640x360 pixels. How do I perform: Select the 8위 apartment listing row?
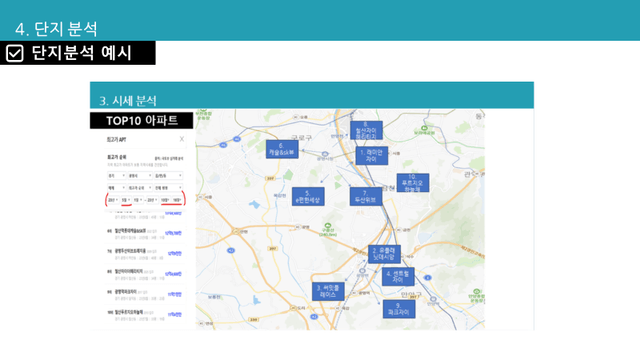144,274
